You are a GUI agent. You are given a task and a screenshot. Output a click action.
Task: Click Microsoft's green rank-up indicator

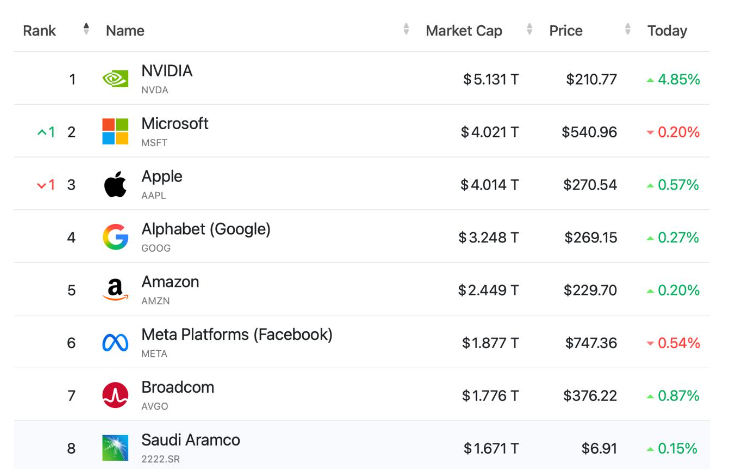45,132
